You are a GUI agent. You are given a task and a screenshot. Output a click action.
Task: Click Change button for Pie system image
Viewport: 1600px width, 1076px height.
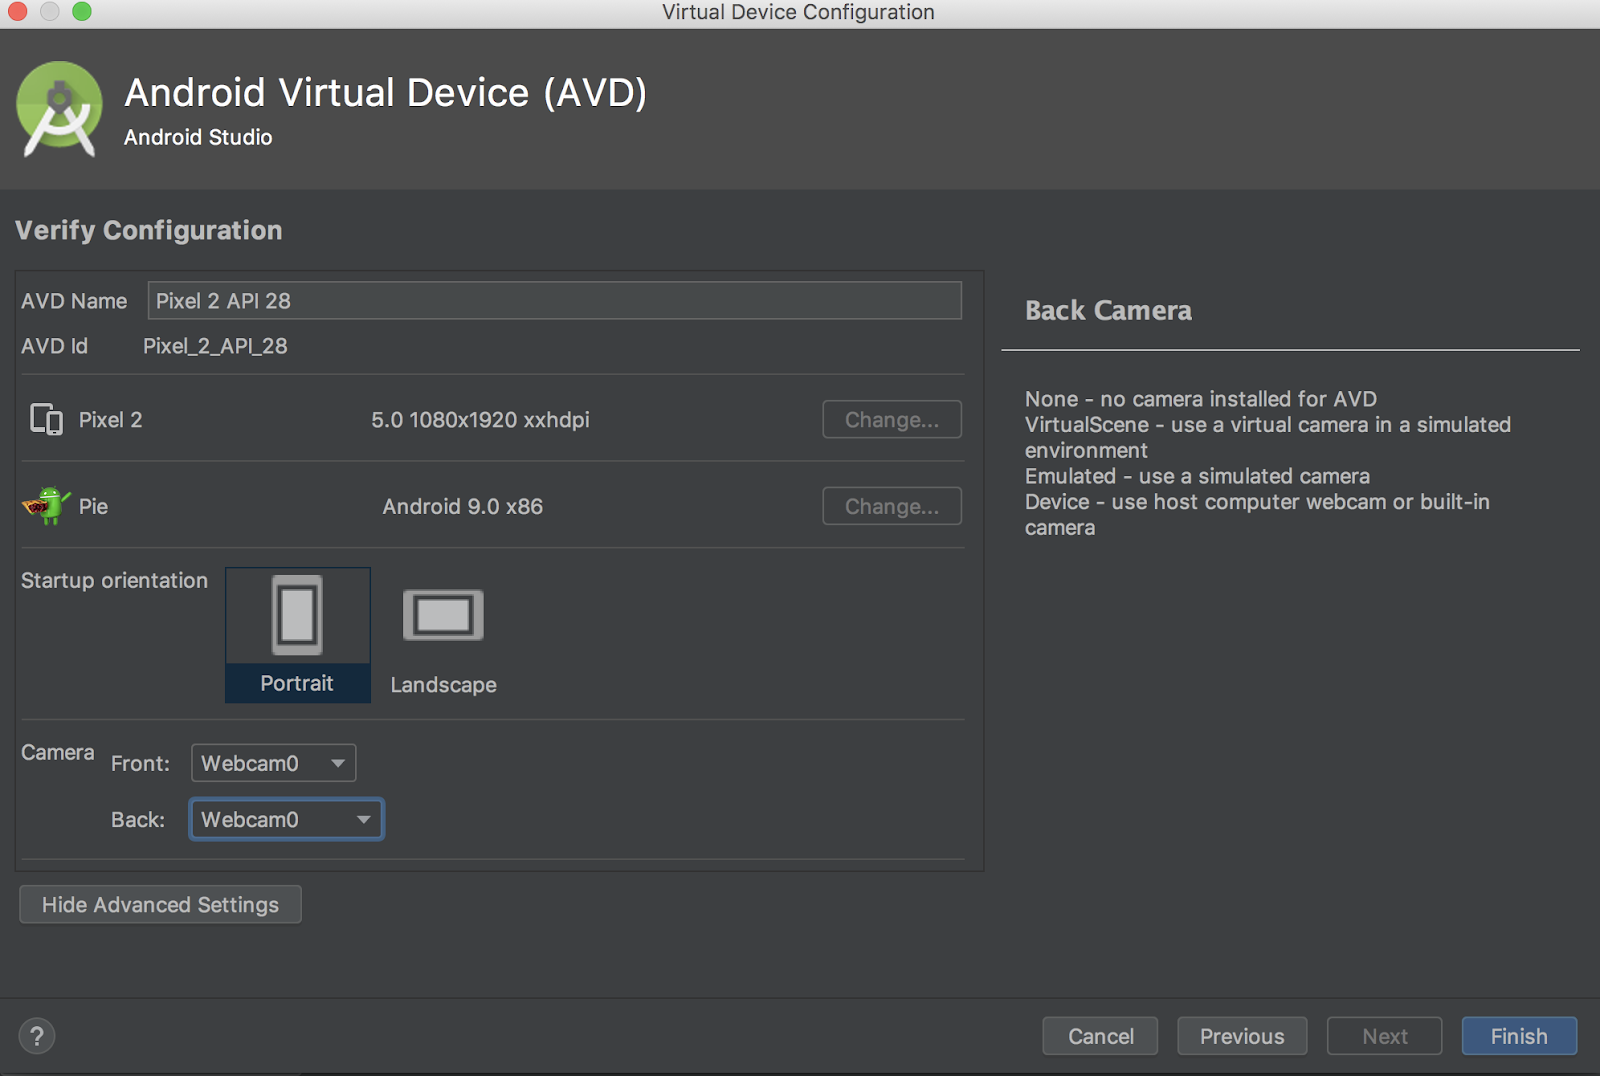click(891, 506)
